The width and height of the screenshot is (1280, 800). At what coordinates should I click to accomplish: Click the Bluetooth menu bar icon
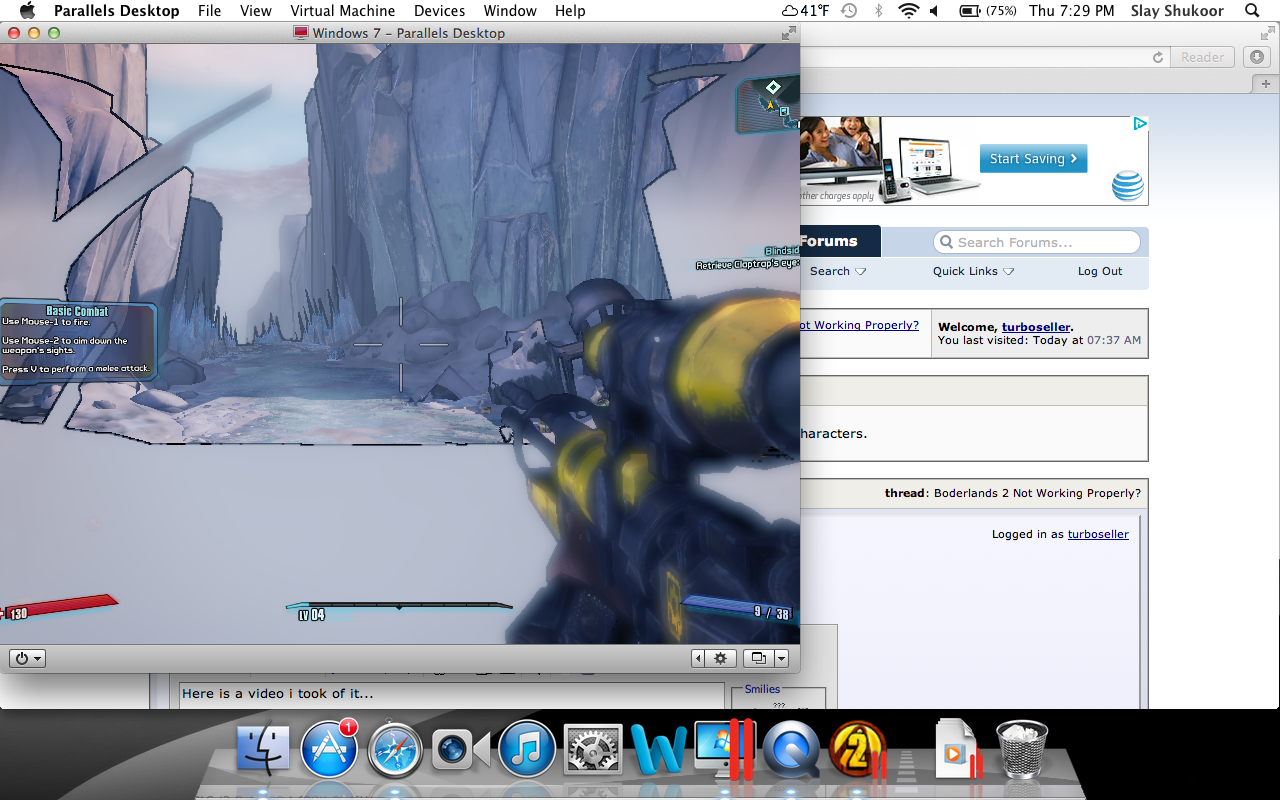coord(879,11)
